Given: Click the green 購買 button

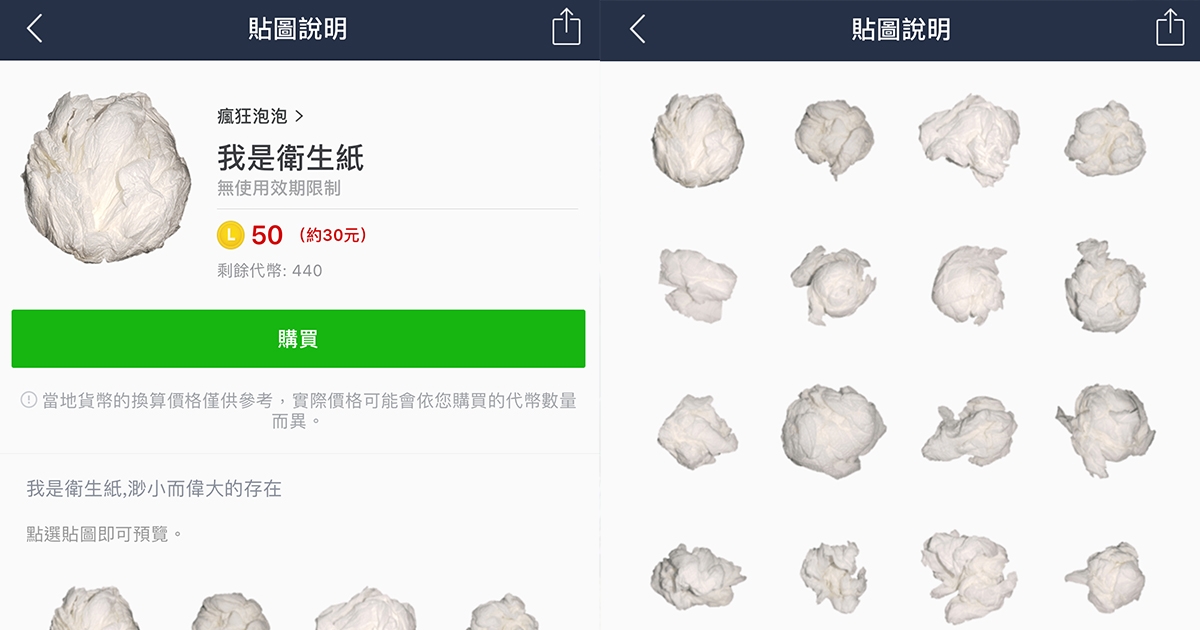Looking at the screenshot, I should coord(298,339).
